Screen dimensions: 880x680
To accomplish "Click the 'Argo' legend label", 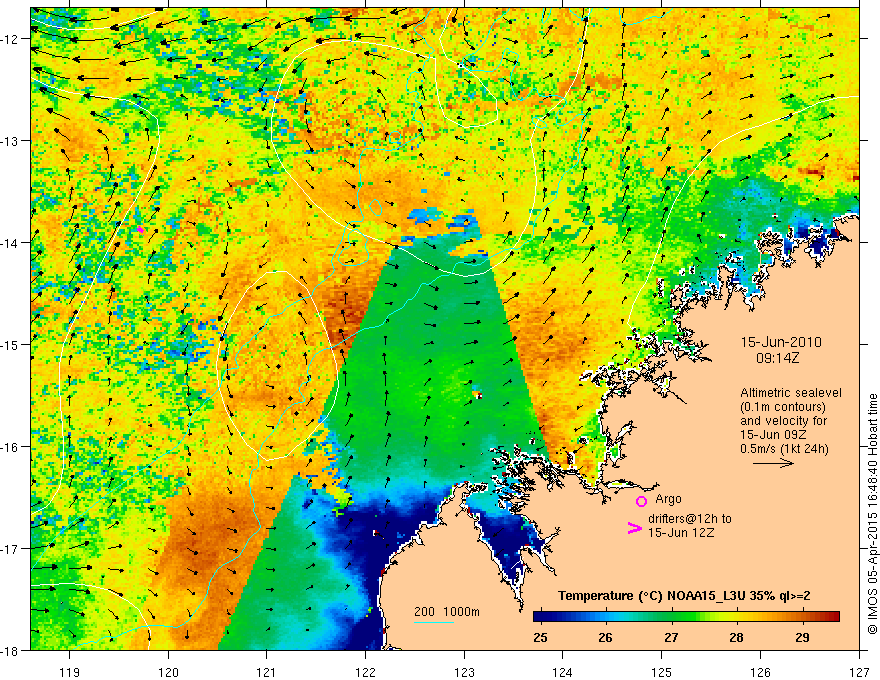I will click(x=668, y=499).
